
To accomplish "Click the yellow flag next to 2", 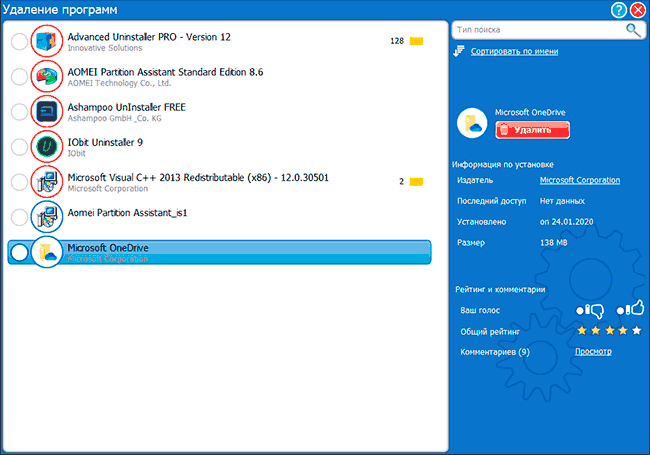I will pyautogui.click(x=416, y=182).
